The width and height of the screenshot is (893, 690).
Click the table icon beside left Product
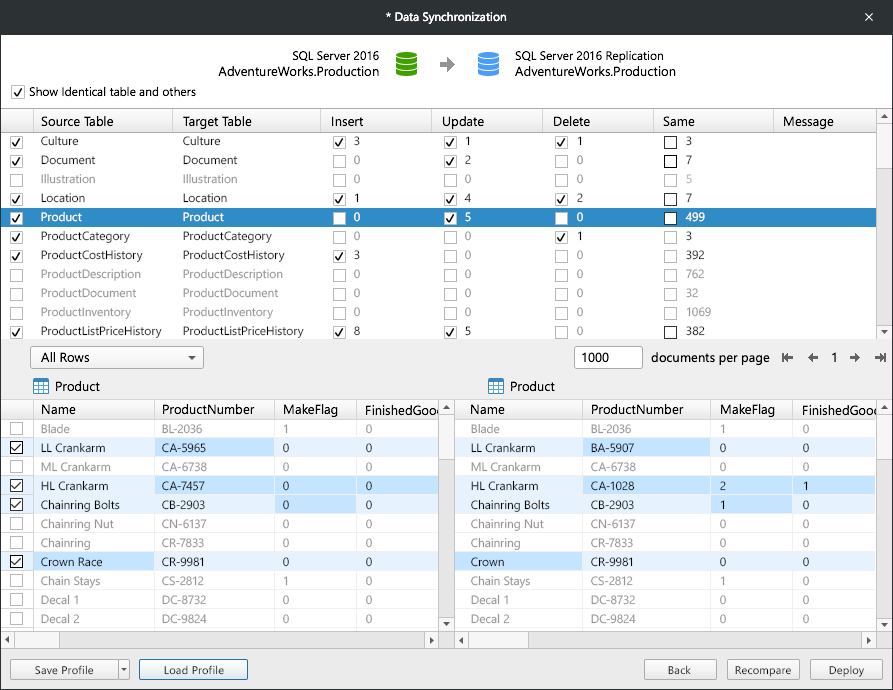pos(41,387)
